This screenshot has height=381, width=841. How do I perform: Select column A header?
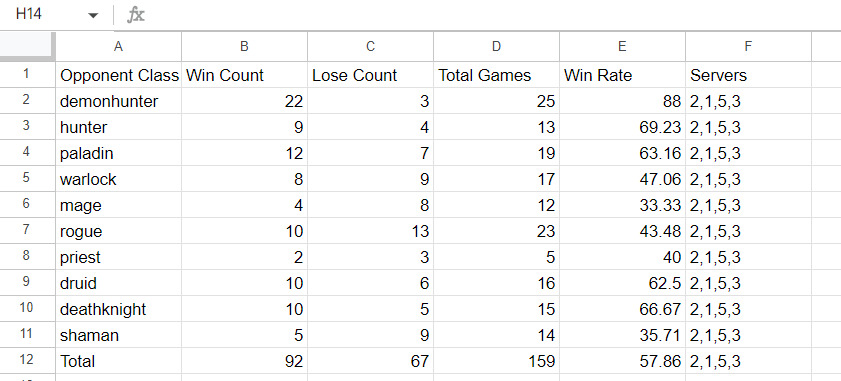click(119, 47)
